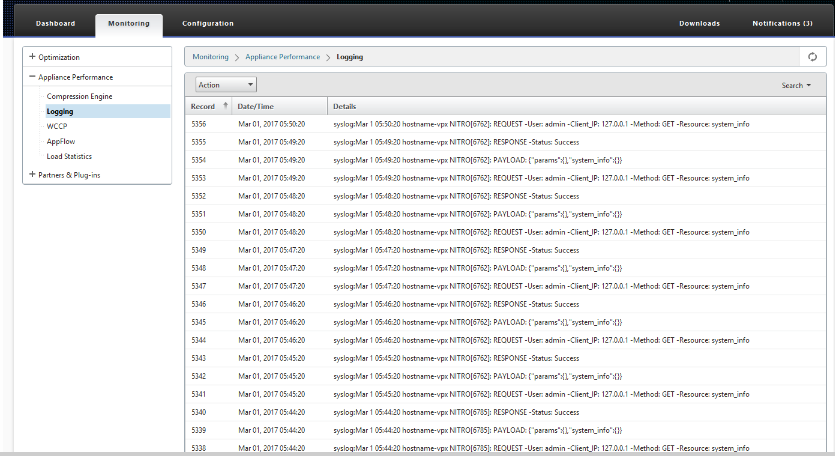Click Appliance Performance breadcrumb link
Screen dimensions: 835x456
[x=283, y=57]
